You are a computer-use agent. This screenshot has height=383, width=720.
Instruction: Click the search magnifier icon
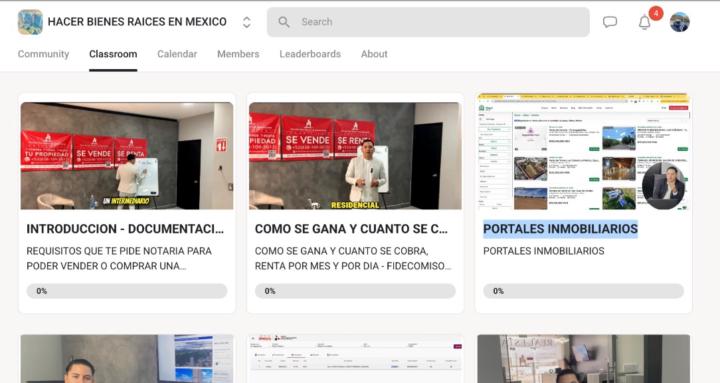284,22
